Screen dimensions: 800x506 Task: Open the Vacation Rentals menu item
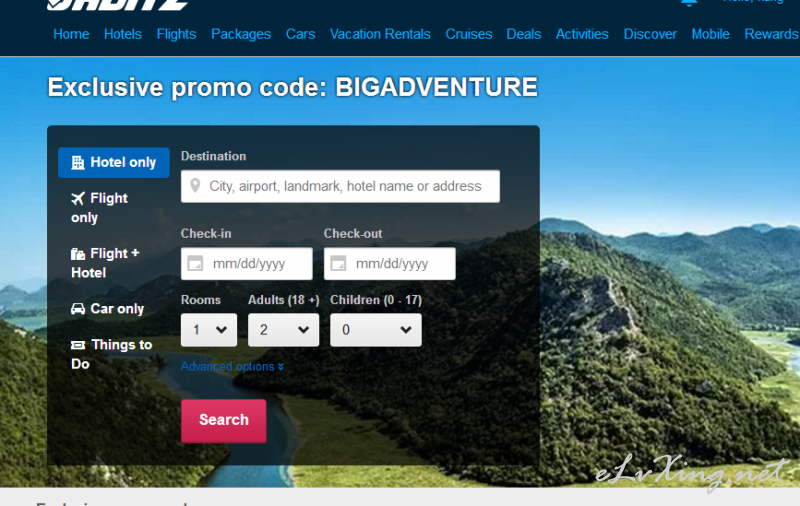click(x=380, y=34)
